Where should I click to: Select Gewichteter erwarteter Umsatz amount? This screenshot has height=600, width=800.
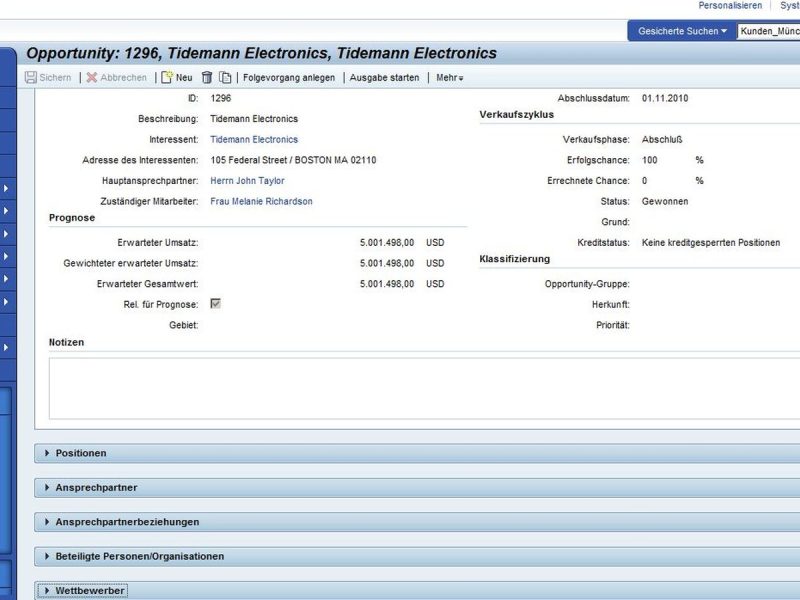click(x=387, y=263)
